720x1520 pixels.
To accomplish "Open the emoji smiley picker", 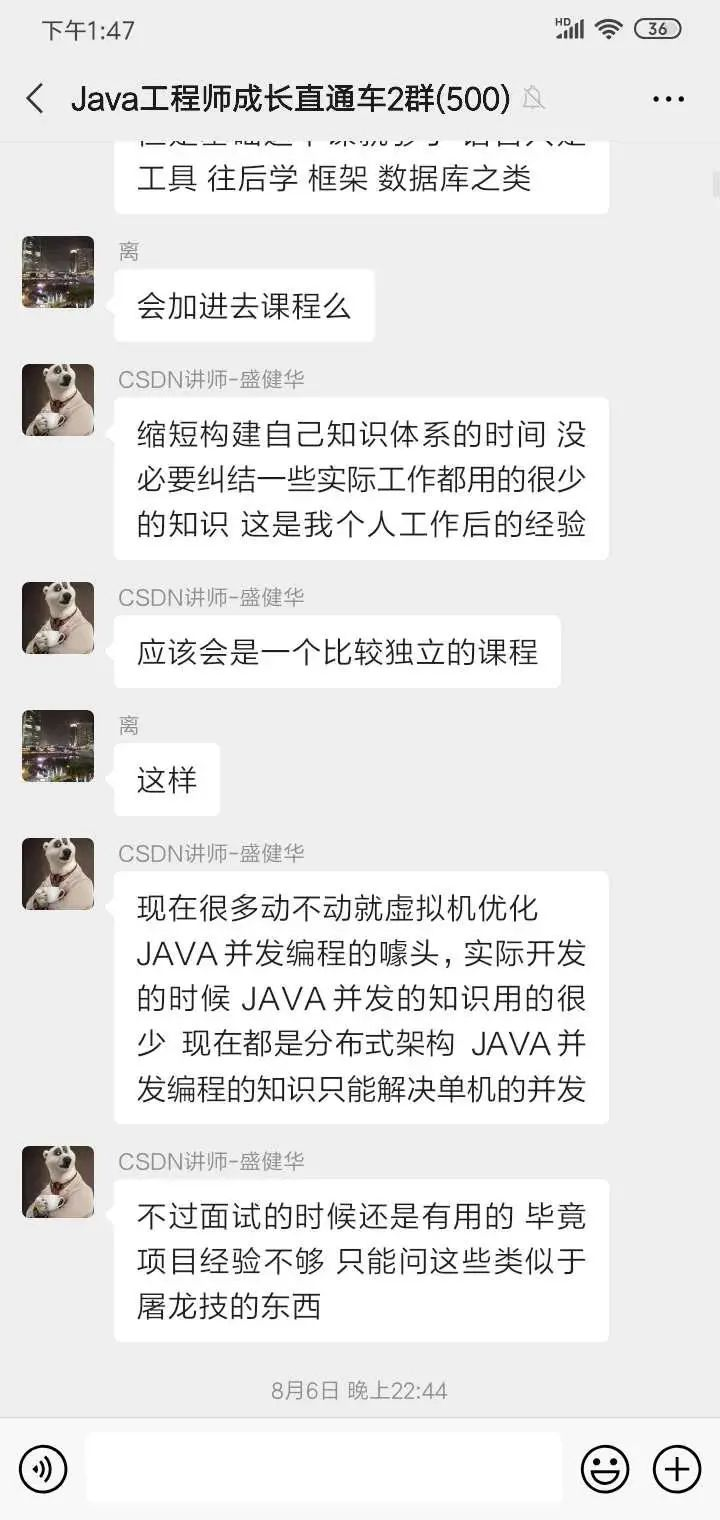I will (605, 1470).
